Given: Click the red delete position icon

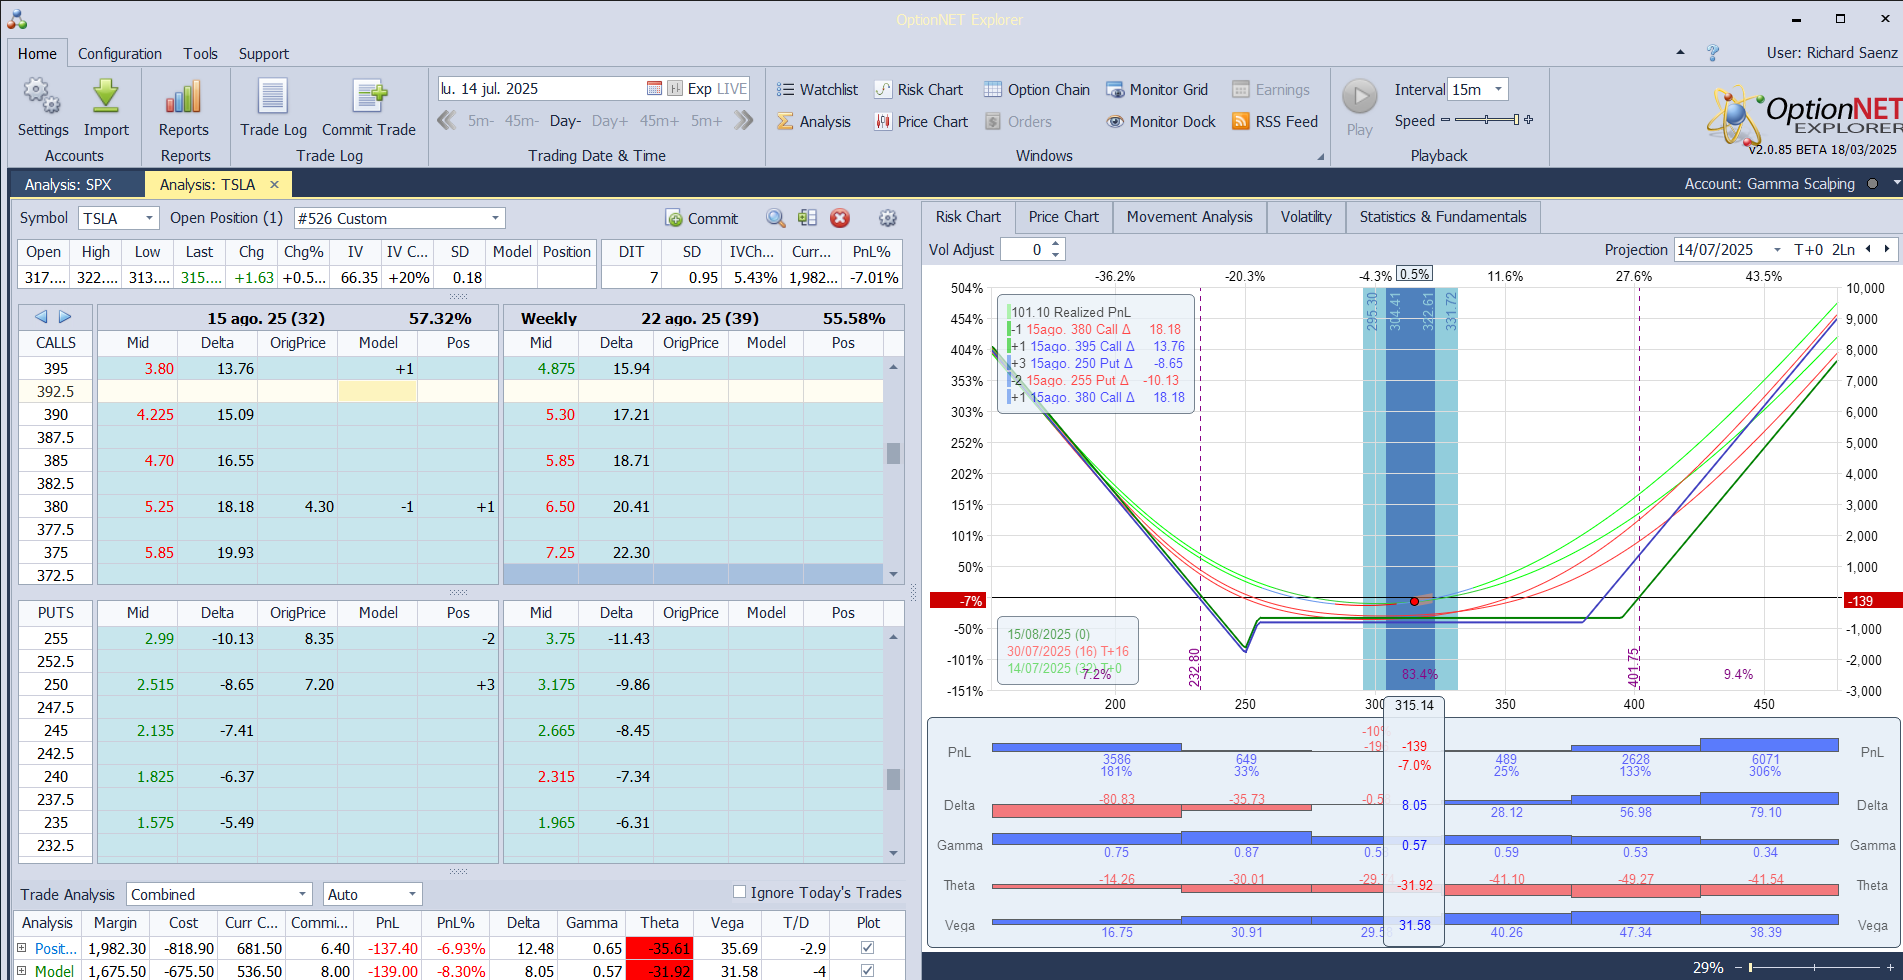Looking at the screenshot, I should (x=840, y=218).
